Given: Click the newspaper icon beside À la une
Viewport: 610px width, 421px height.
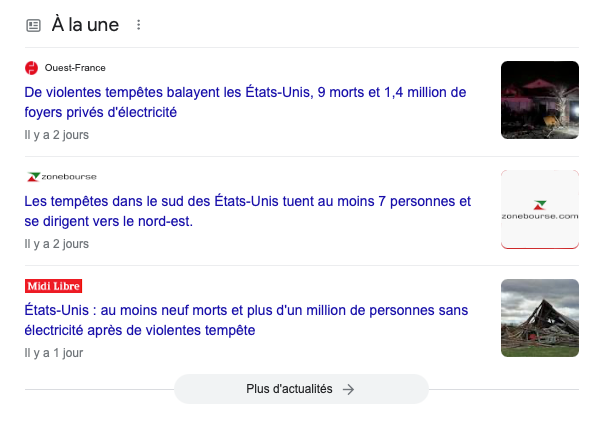Looking at the screenshot, I should tap(33, 25).
